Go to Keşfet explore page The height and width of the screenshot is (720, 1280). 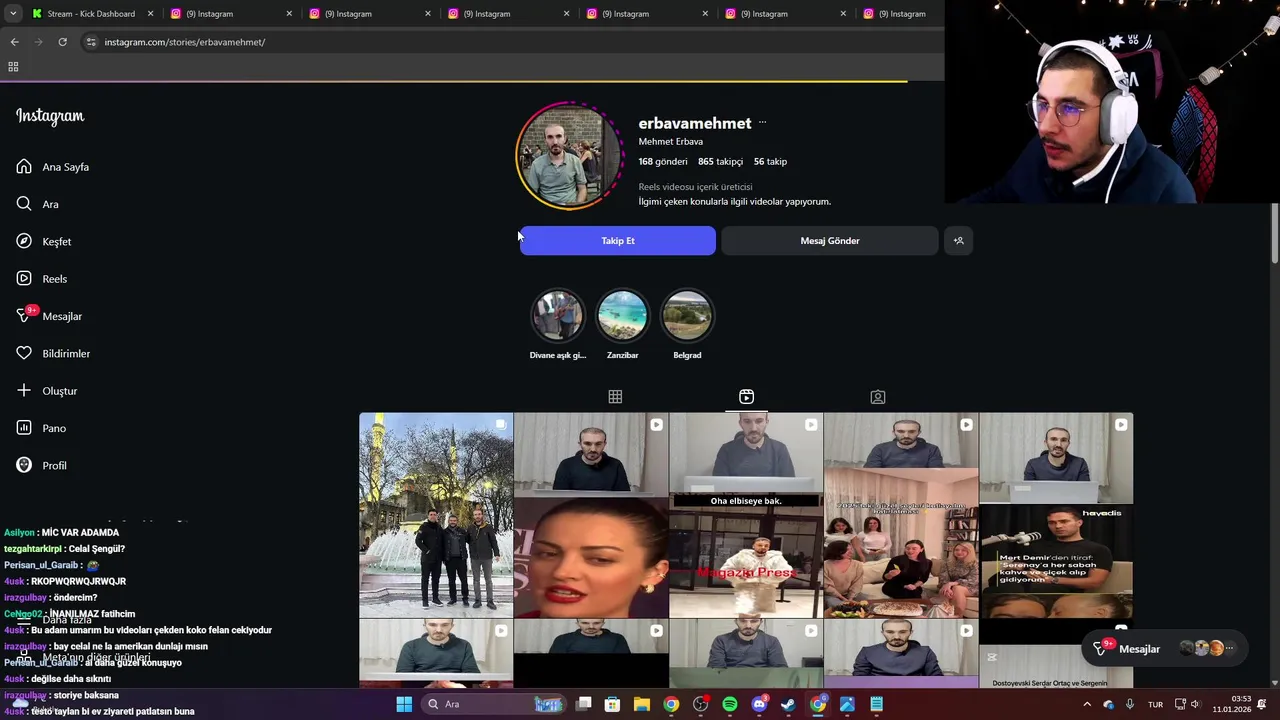click(x=43, y=241)
